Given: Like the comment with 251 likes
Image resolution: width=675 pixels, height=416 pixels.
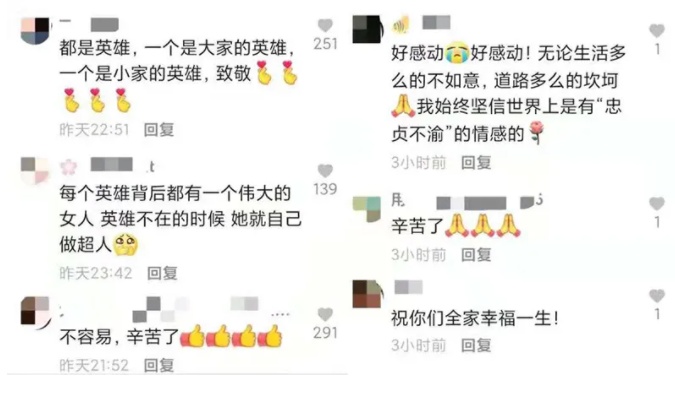Looking at the screenshot, I should coord(325,25).
